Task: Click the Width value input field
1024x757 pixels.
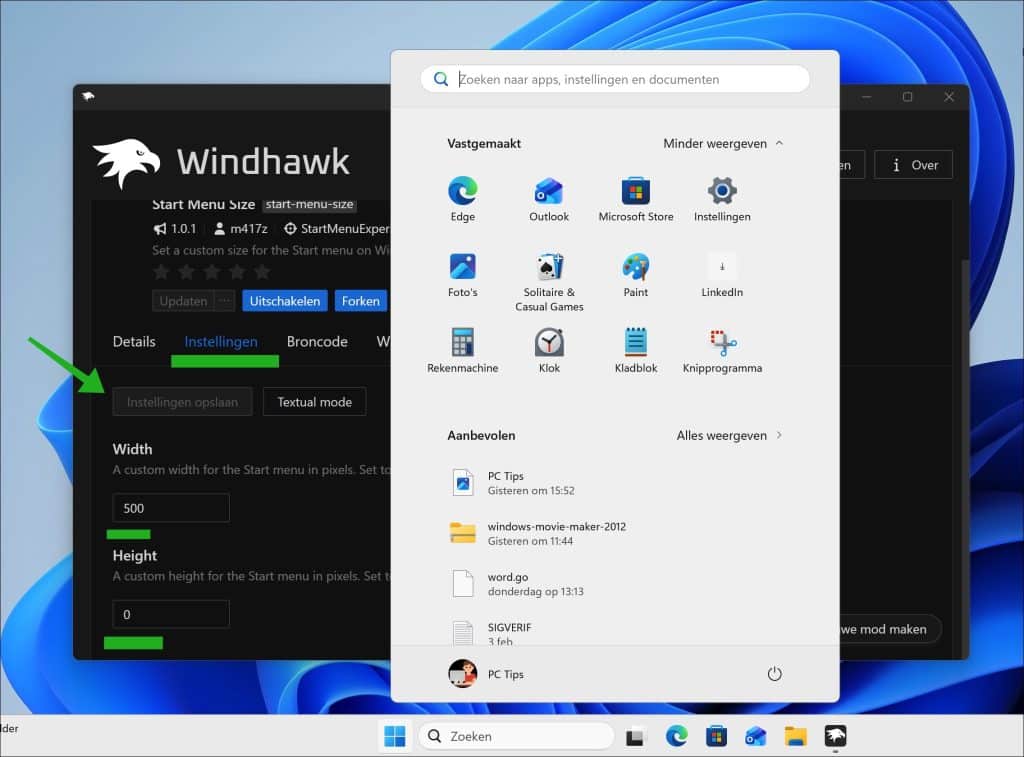Action: click(x=170, y=508)
